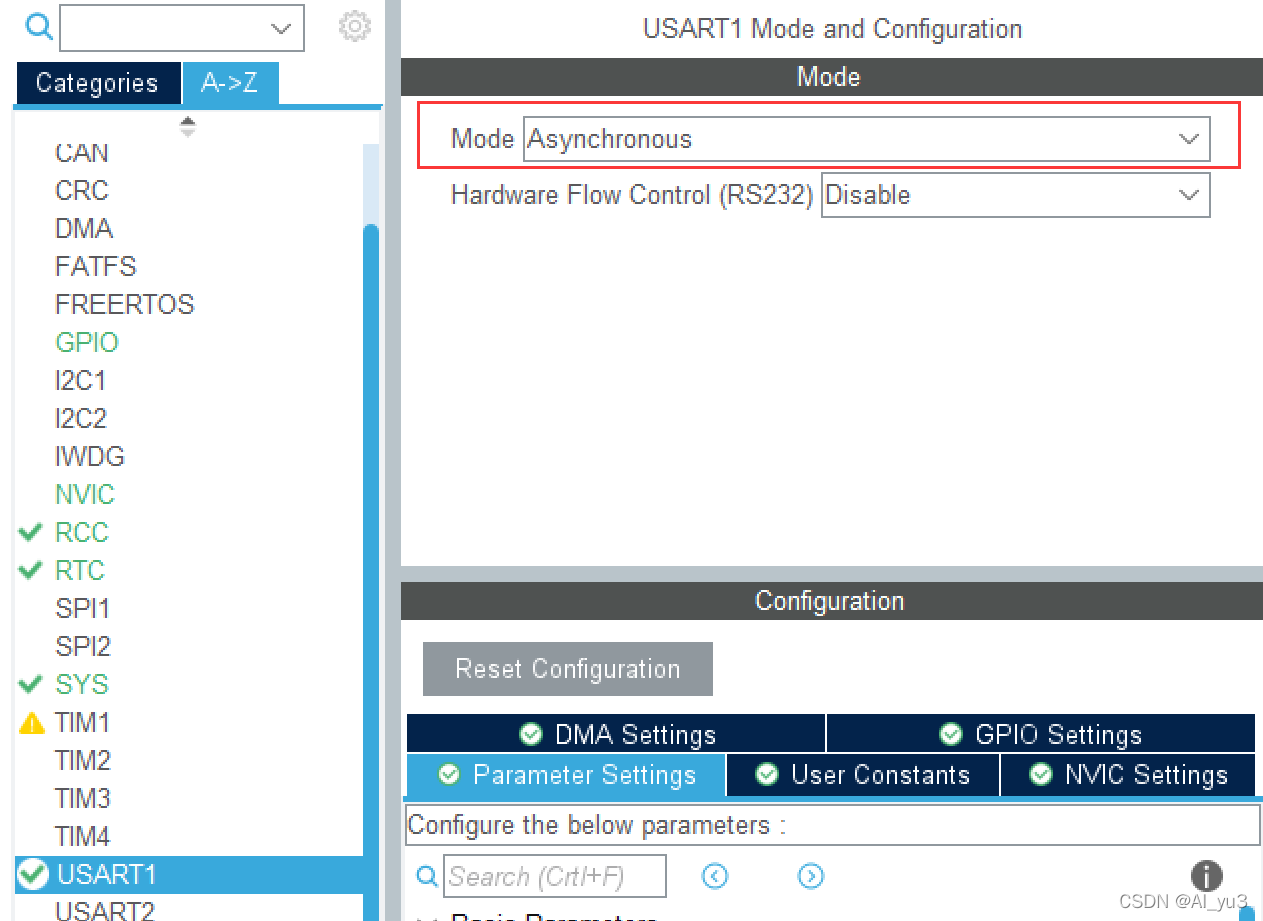Viewport: 1263px width, 921px height.
Task: Select TIM1 in the peripheral list
Action: (x=83, y=722)
